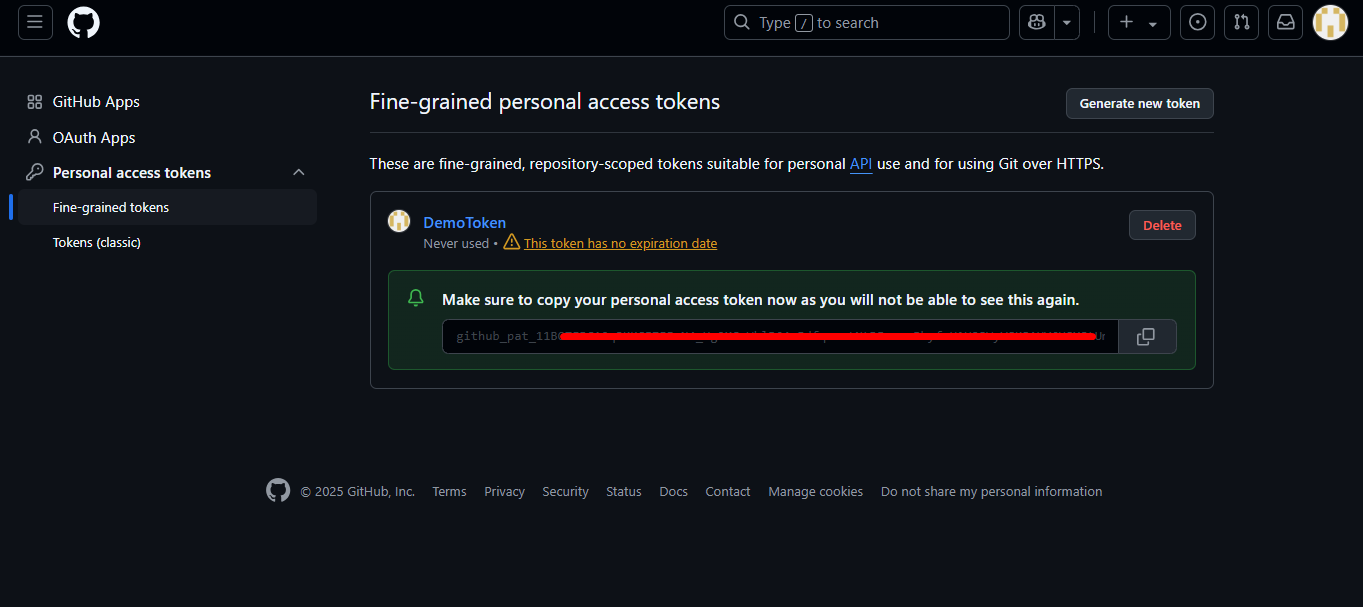This screenshot has height=607, width=1363.
Task: Select Tokens (classic) in sidebar
Action: click(x=97, y=243)
